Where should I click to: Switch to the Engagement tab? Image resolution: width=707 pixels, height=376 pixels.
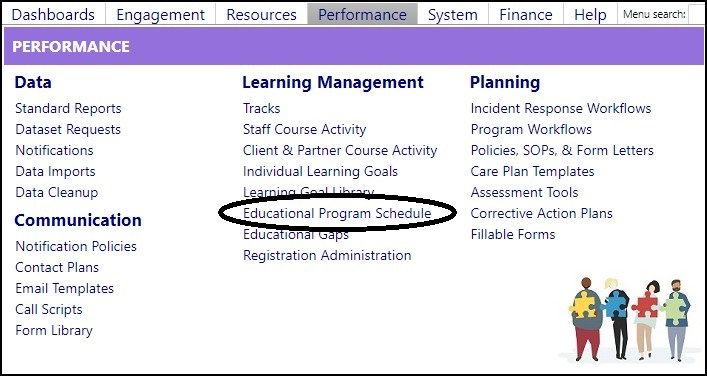(x=160, y=14)
